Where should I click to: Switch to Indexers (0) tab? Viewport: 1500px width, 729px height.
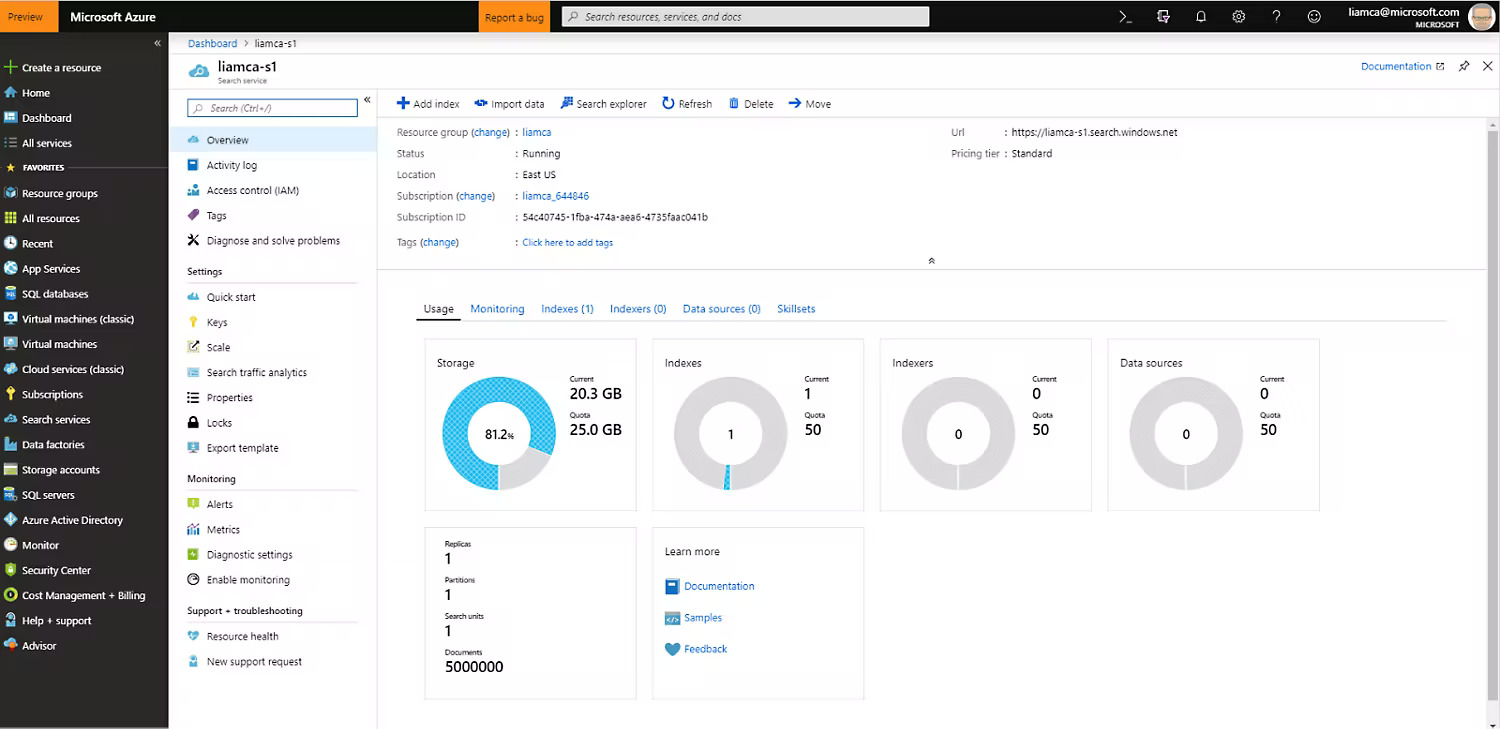pyautogui.click(x=638, y=309)
